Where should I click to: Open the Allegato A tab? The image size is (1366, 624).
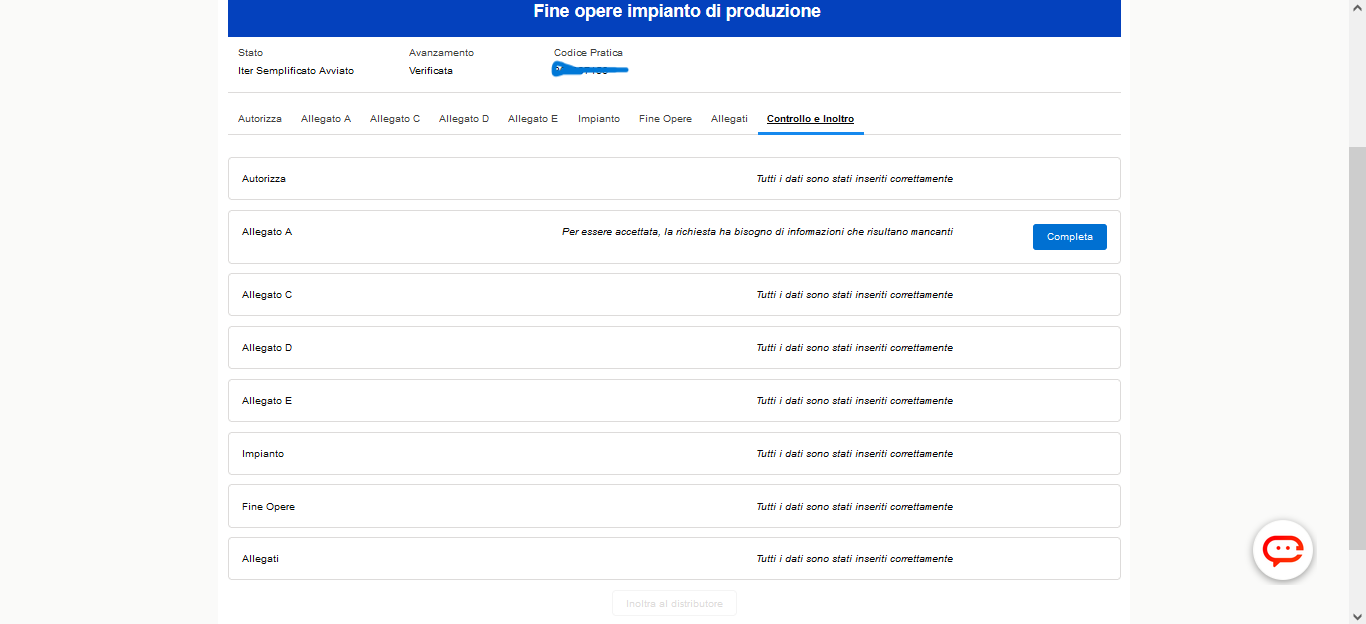[x=326, y=119]
